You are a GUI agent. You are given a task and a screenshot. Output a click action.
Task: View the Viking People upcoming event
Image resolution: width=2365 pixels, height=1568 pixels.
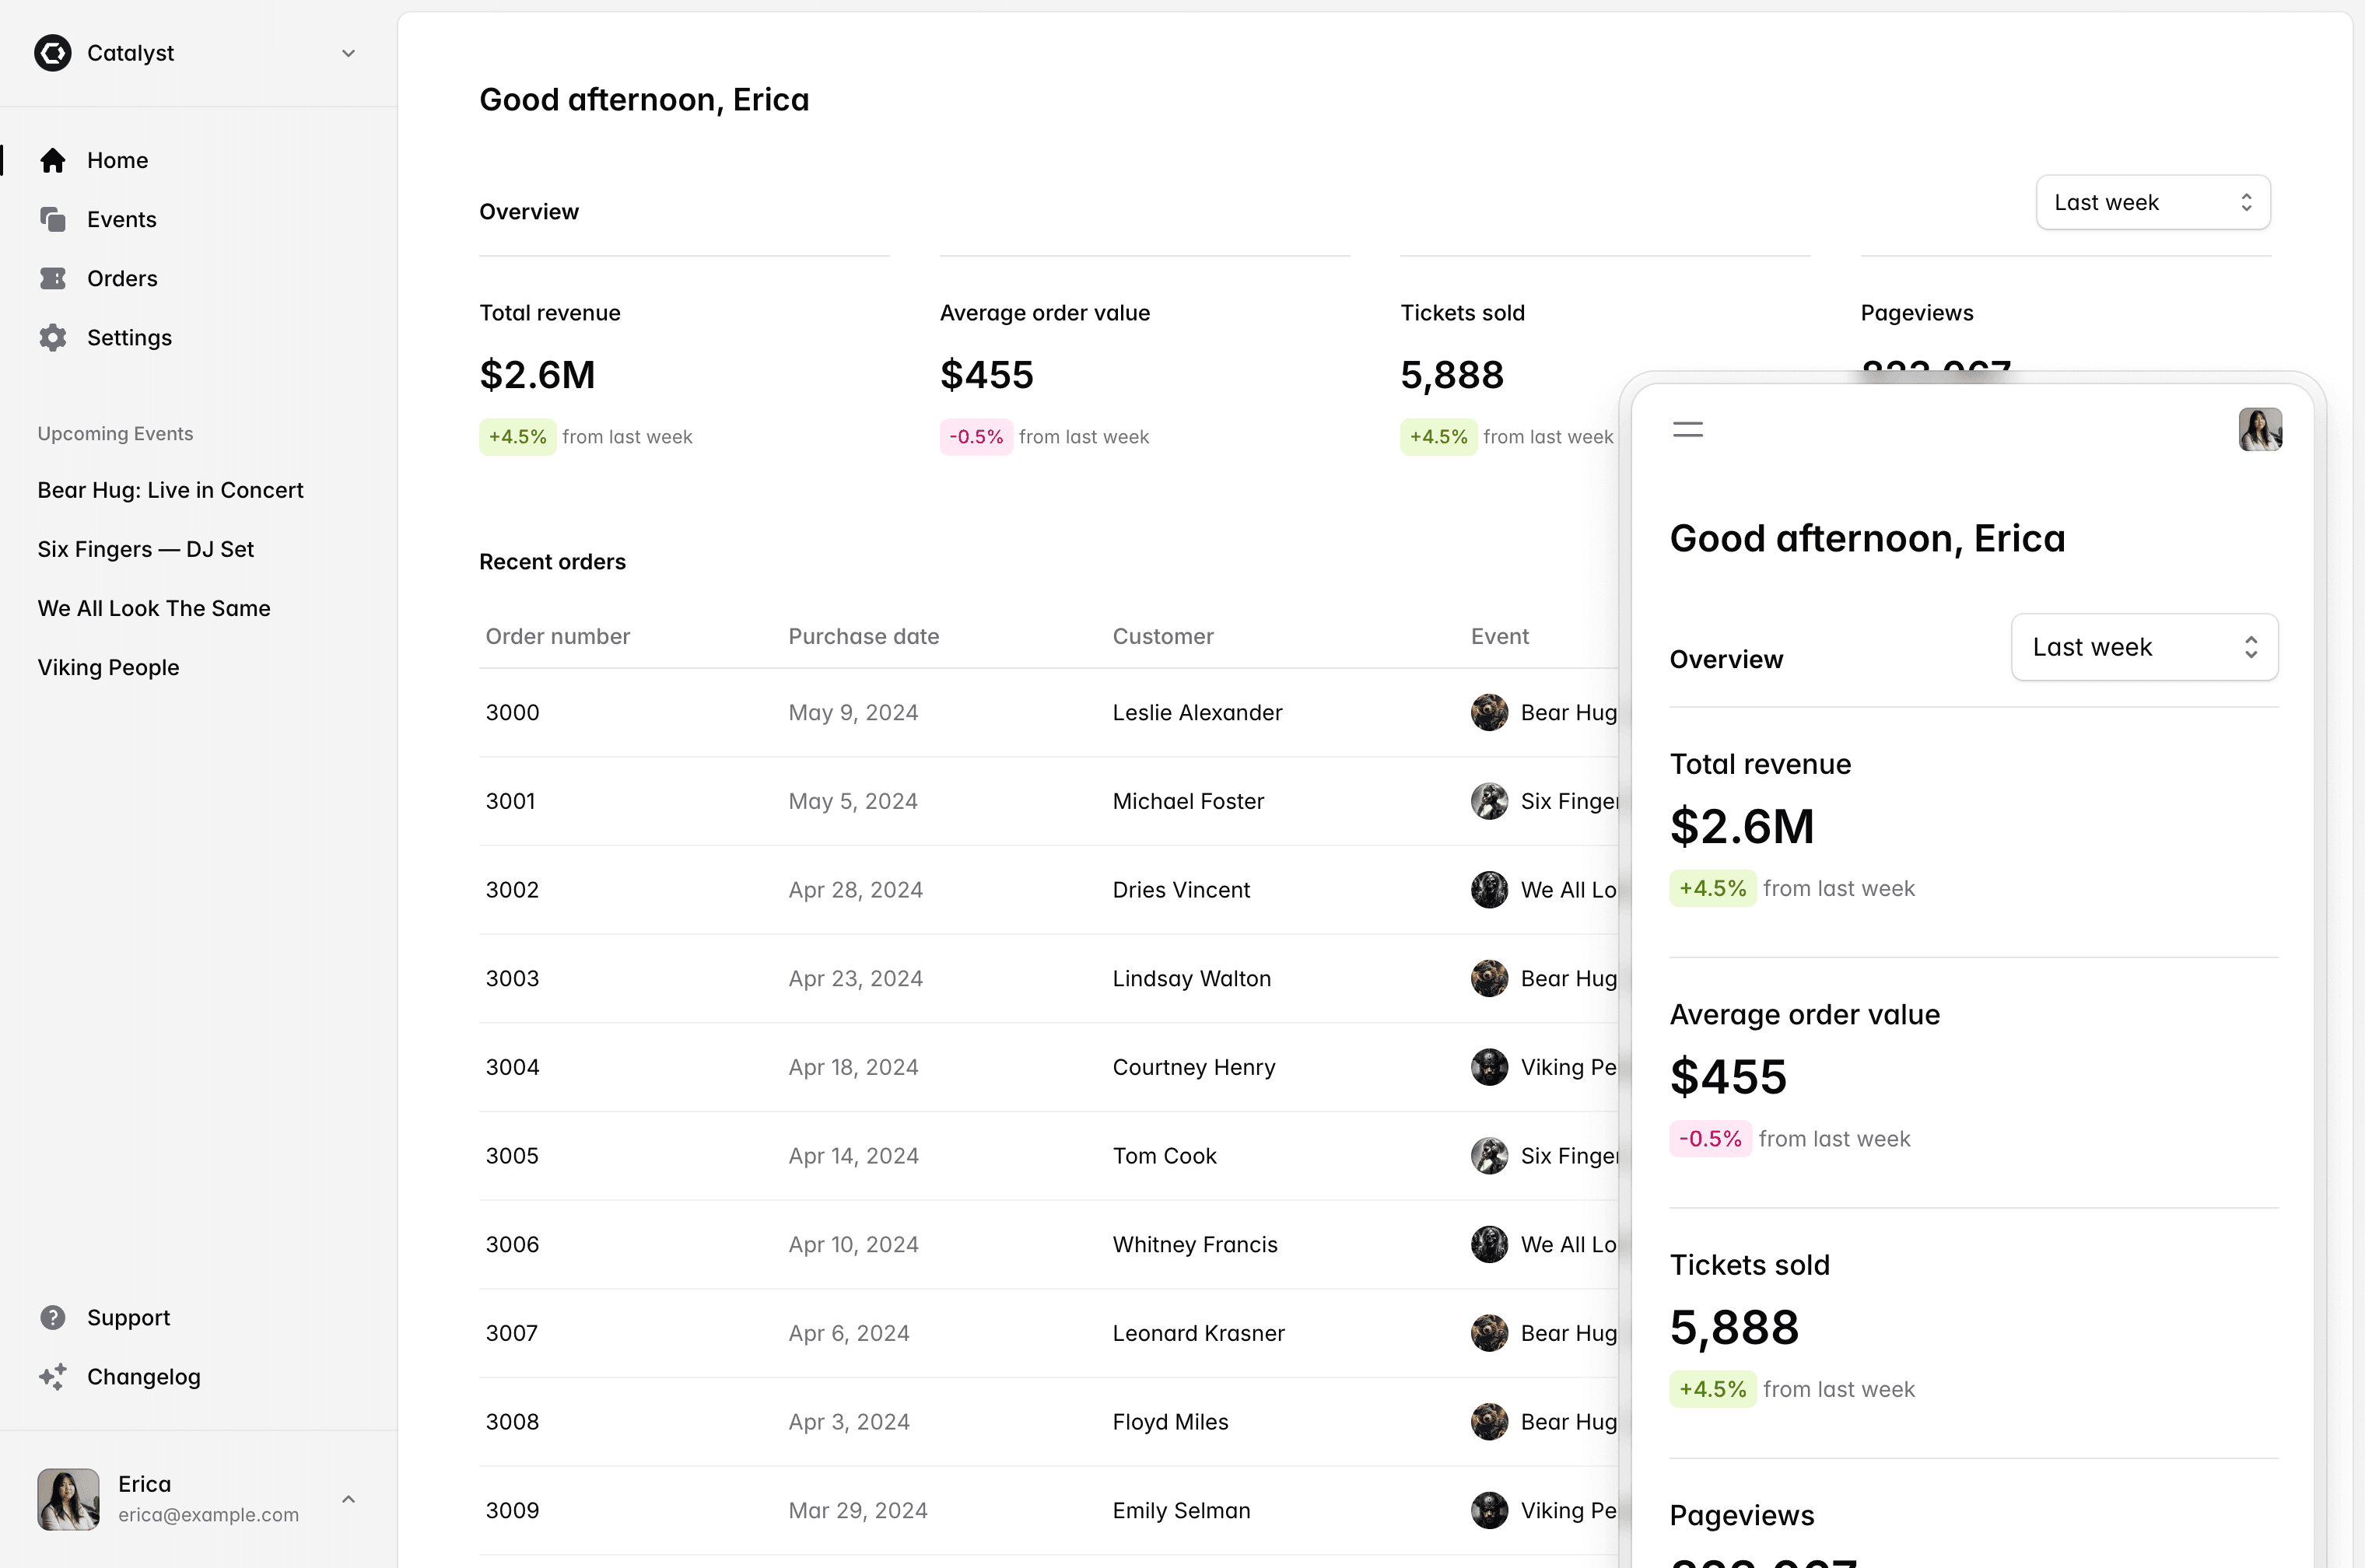109,667
